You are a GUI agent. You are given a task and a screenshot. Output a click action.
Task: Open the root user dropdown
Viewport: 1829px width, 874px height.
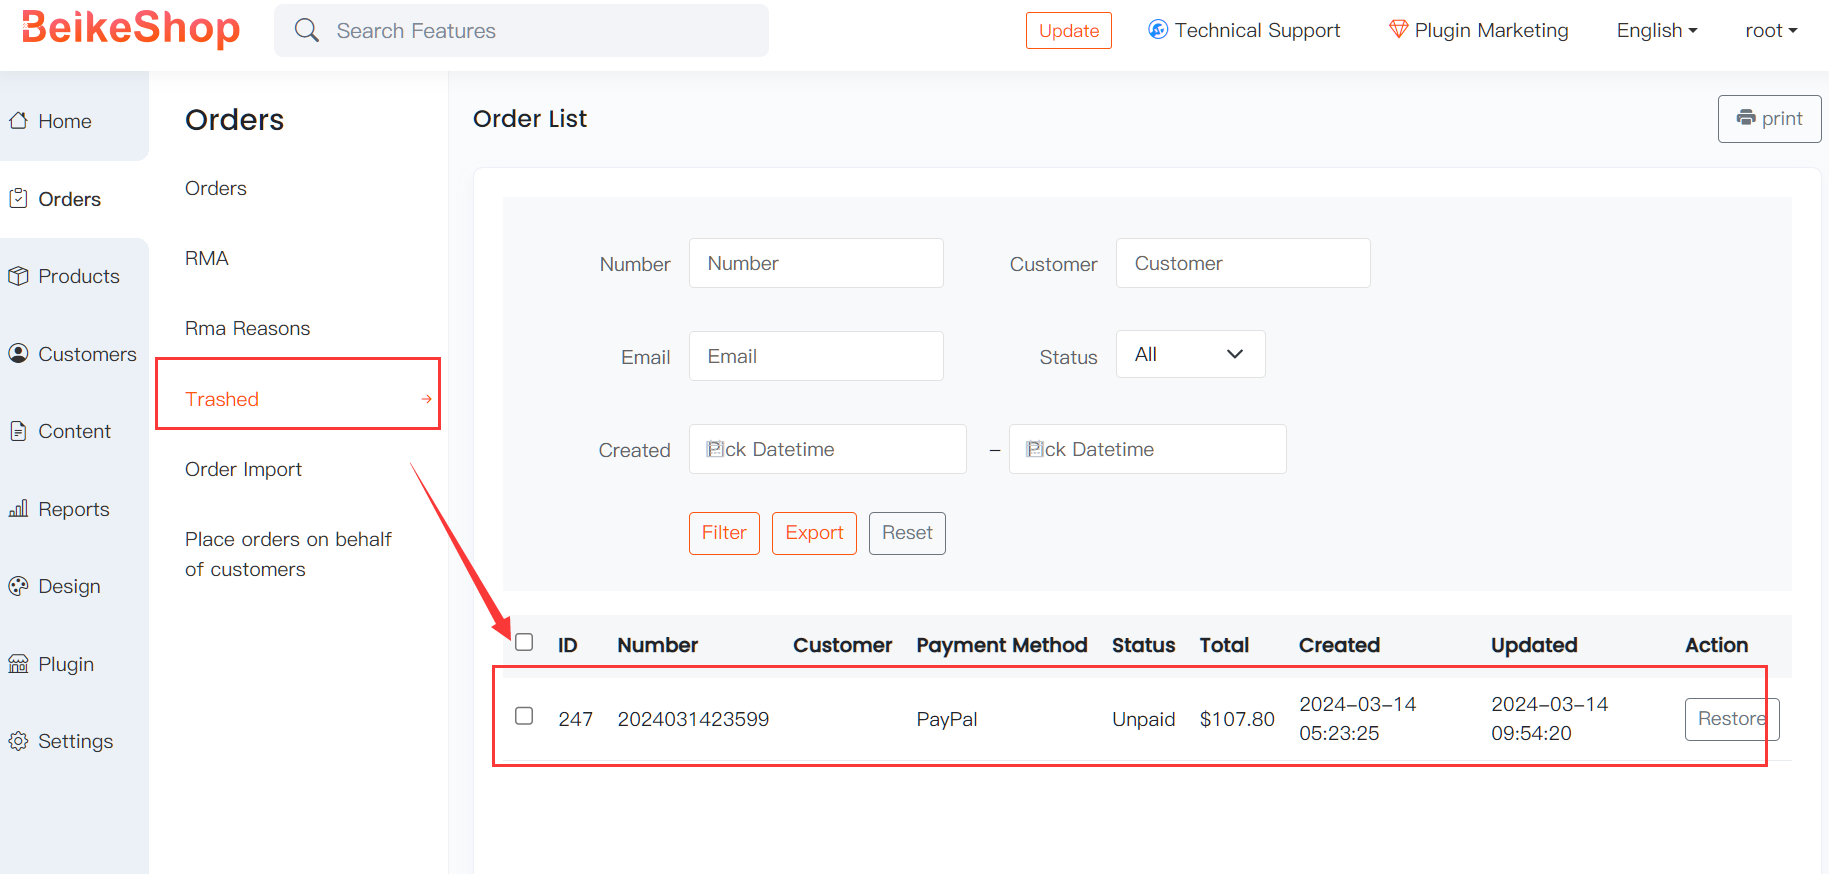(x=1770, y=31)
